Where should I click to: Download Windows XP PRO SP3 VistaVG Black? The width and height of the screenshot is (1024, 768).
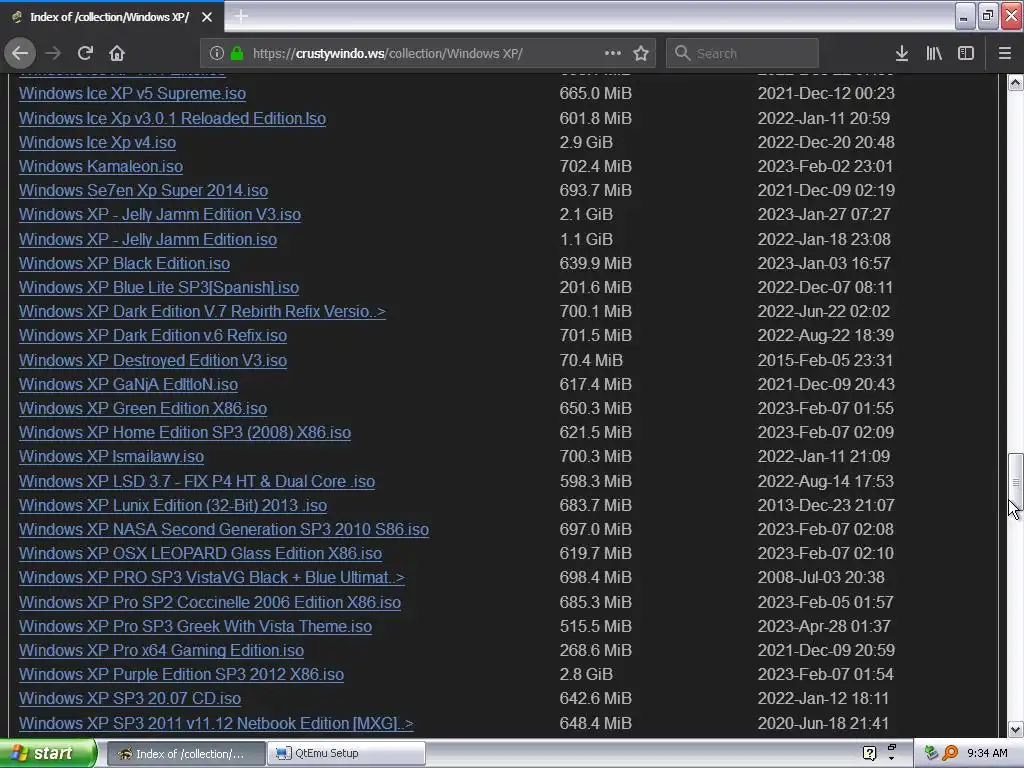(x=212, y=578)
